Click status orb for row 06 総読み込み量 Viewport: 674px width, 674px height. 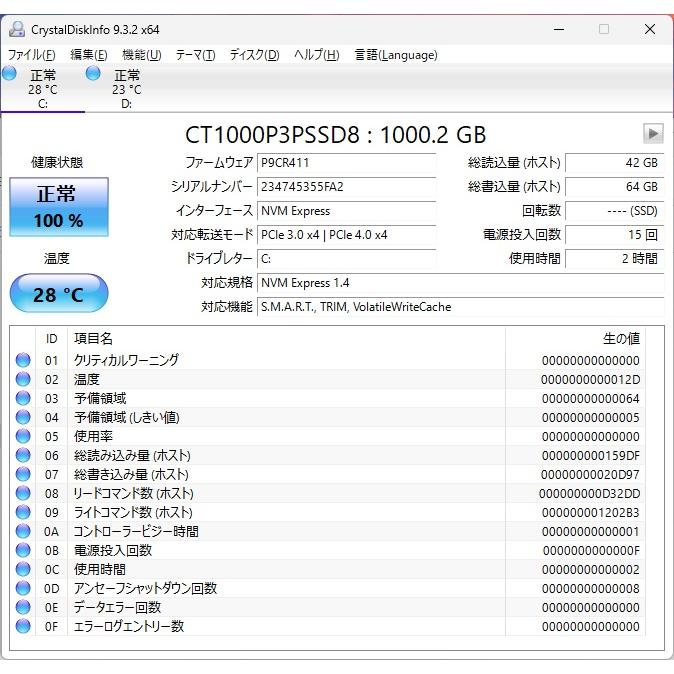tap(23, 455)
